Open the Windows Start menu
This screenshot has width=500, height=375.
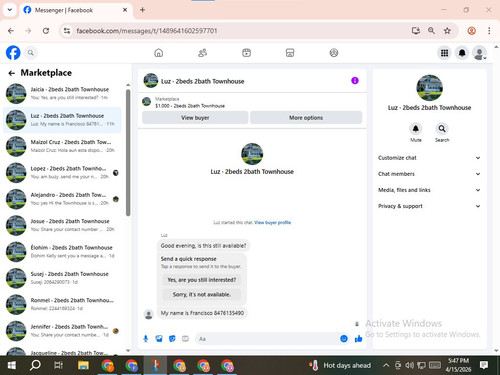pyautogui.click(x=12, y=365)
